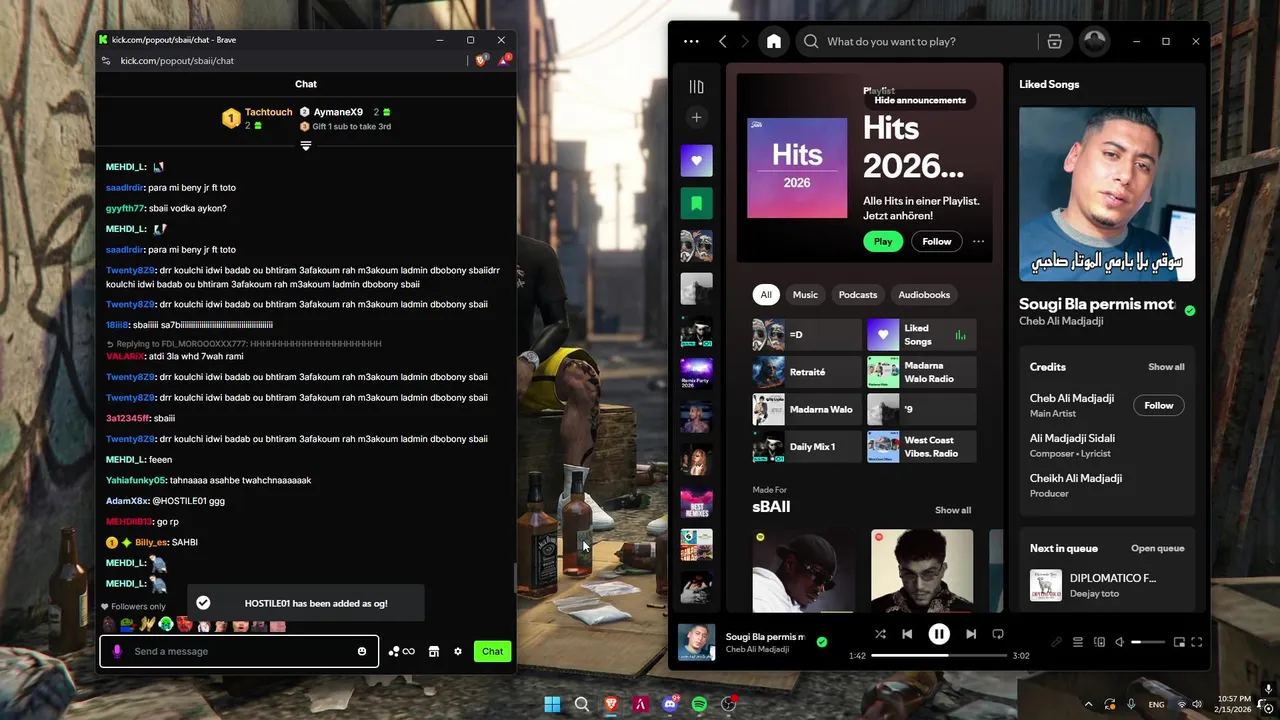This screenshot has width=1280, height=720.
Task: Open Kick channel points icon
Action: (402, 651)
